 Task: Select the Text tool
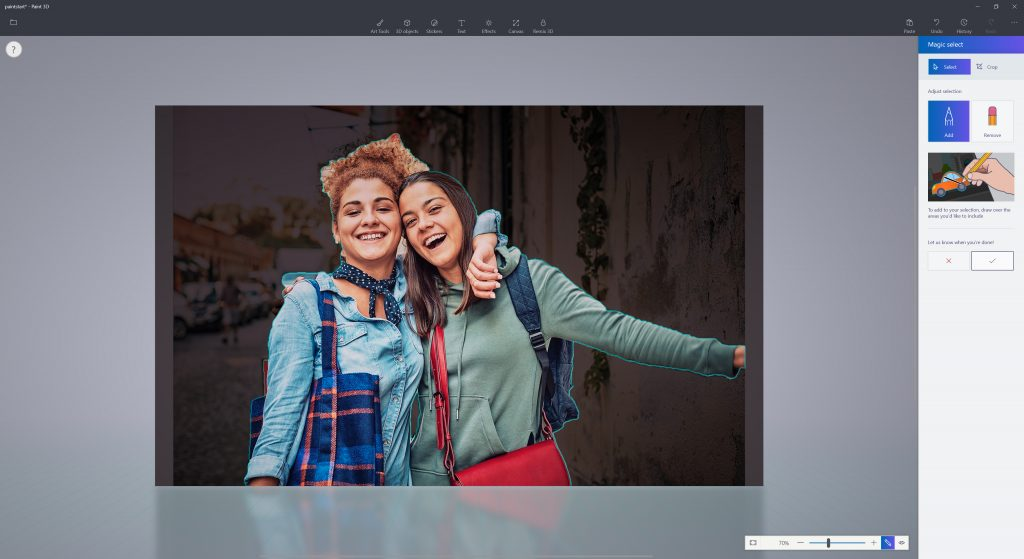coord(461,25)
